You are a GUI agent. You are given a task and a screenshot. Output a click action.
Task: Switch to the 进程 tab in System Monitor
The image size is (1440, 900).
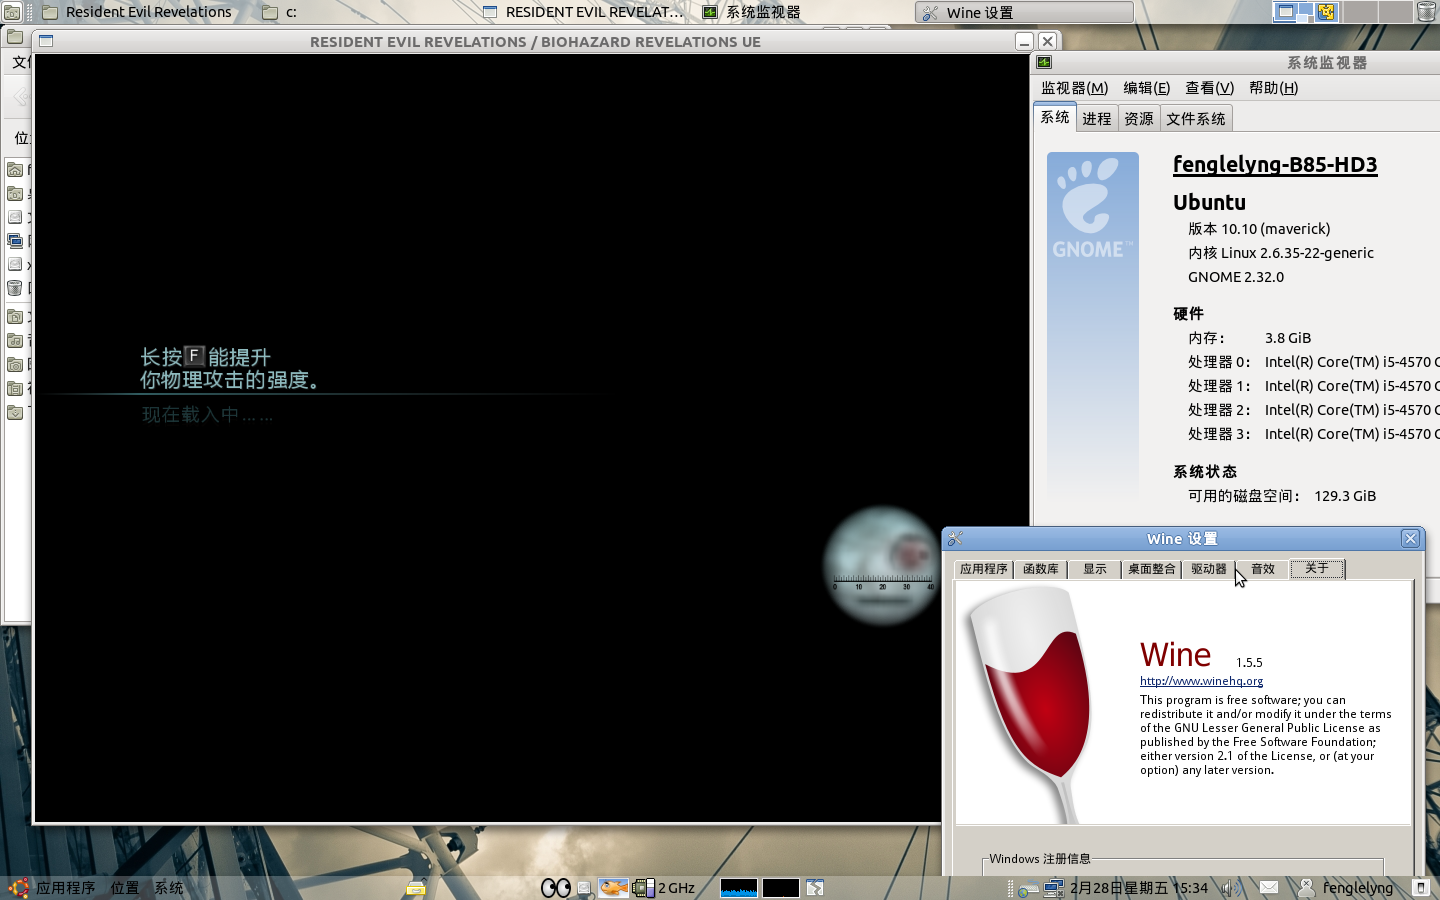1097,118
